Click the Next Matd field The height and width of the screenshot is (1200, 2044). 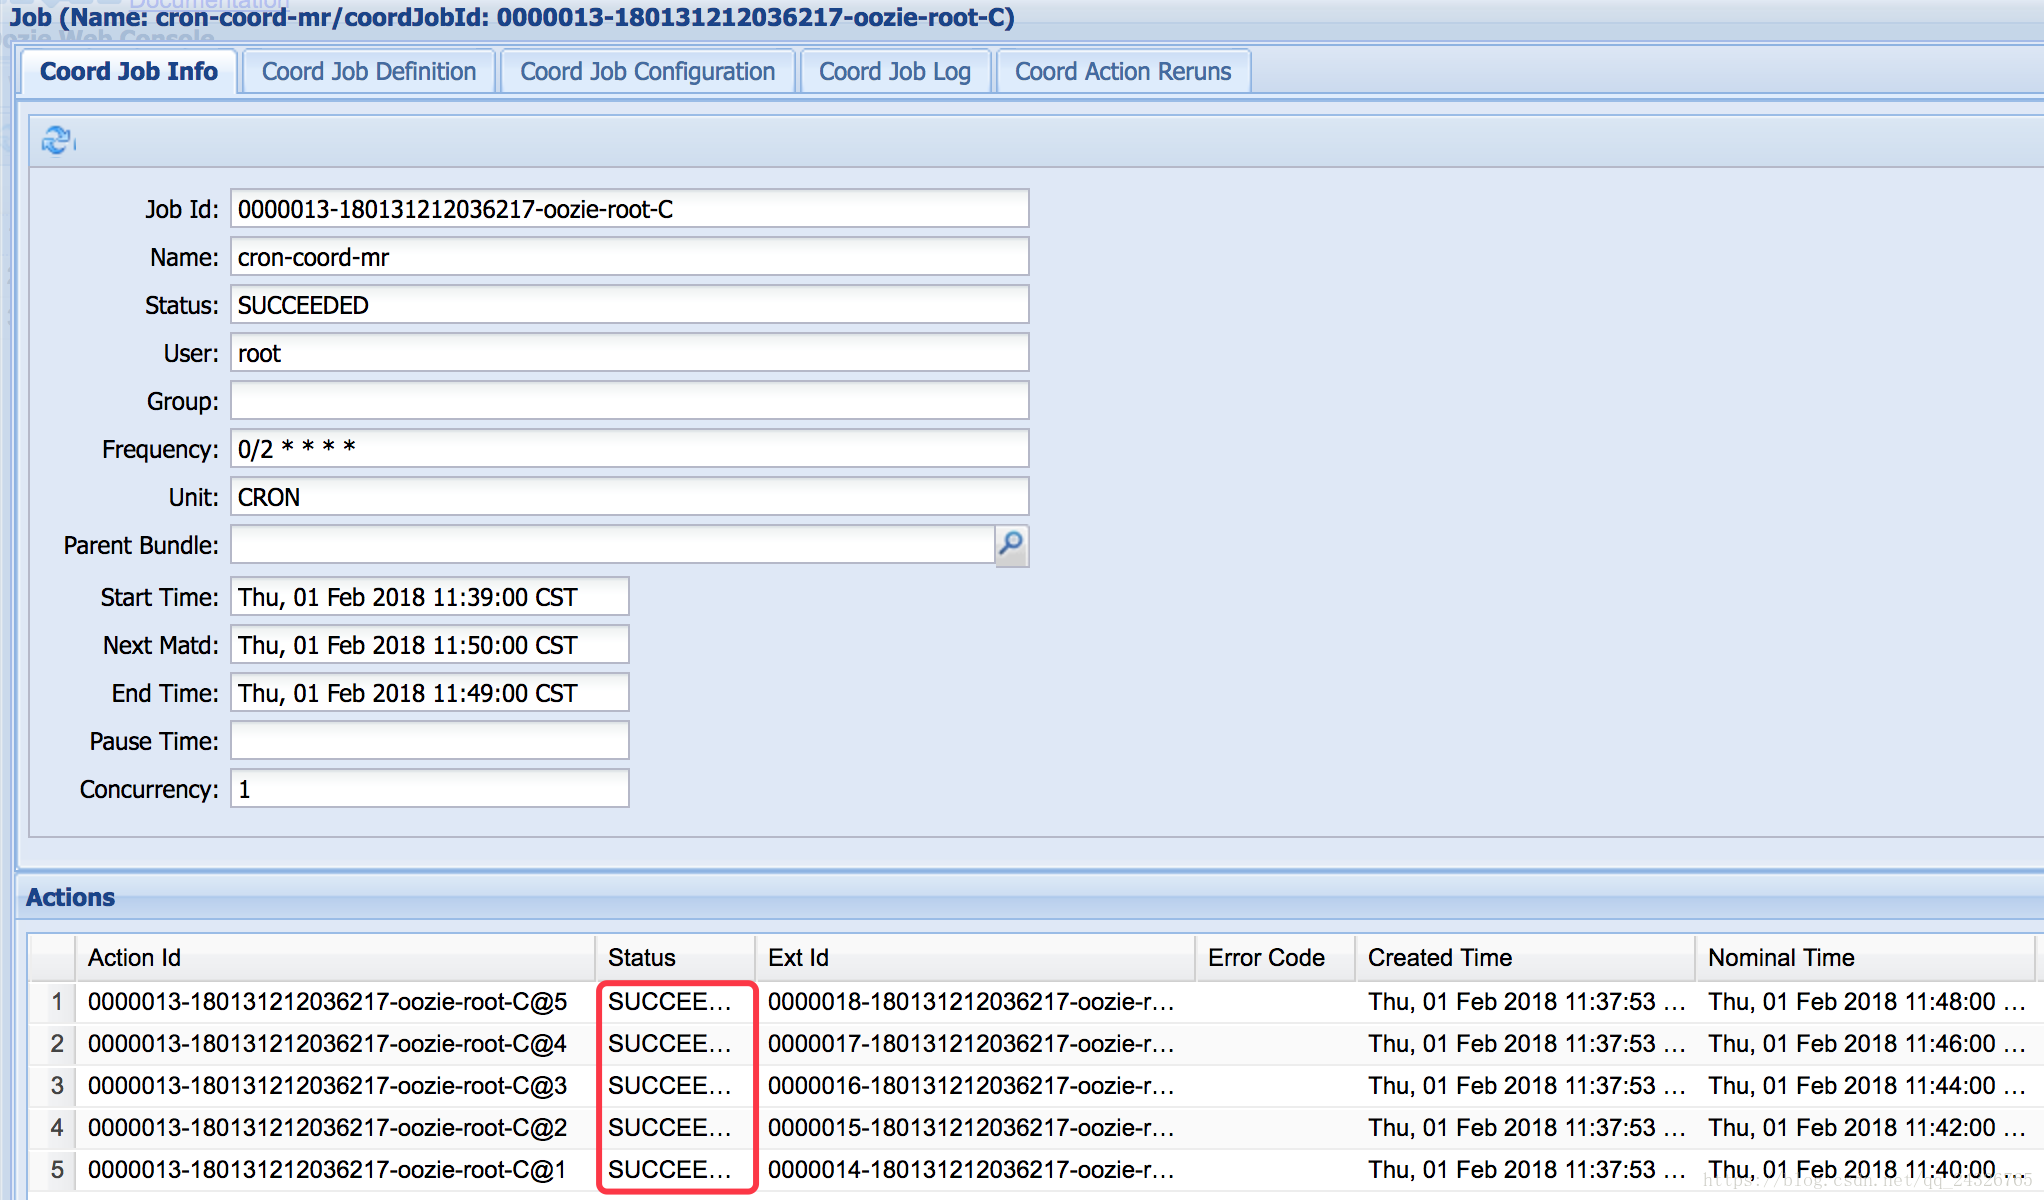(430, 645)
